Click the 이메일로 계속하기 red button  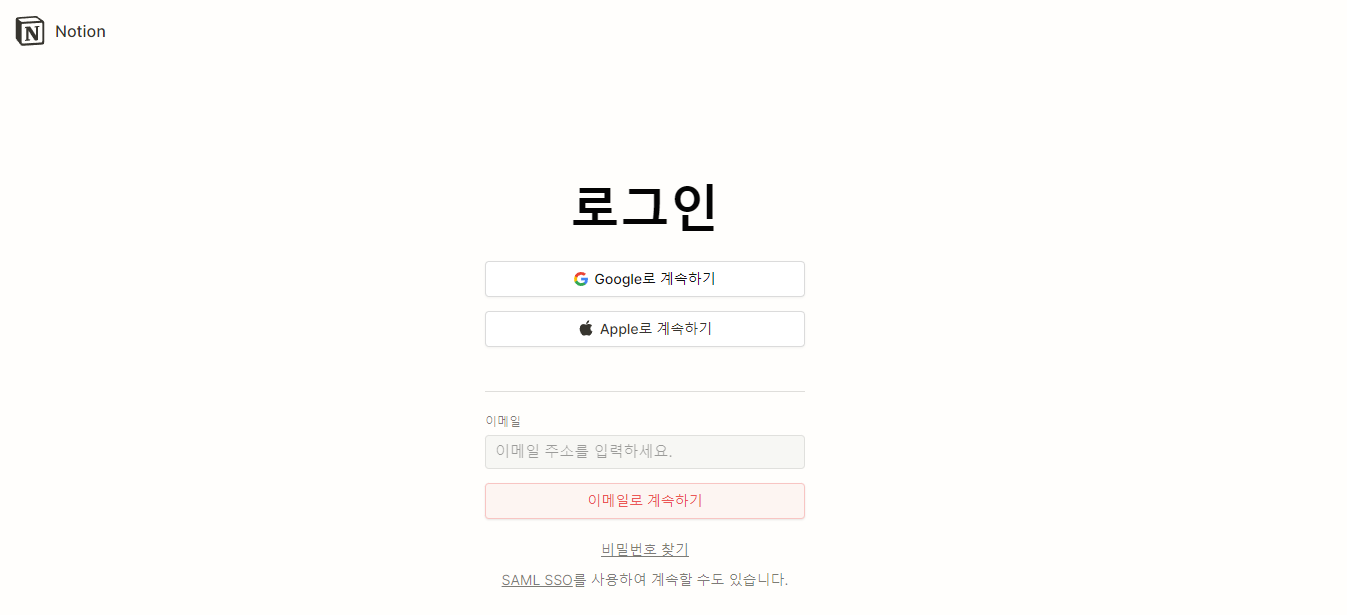pyautogui.click(x=645, y=501)
